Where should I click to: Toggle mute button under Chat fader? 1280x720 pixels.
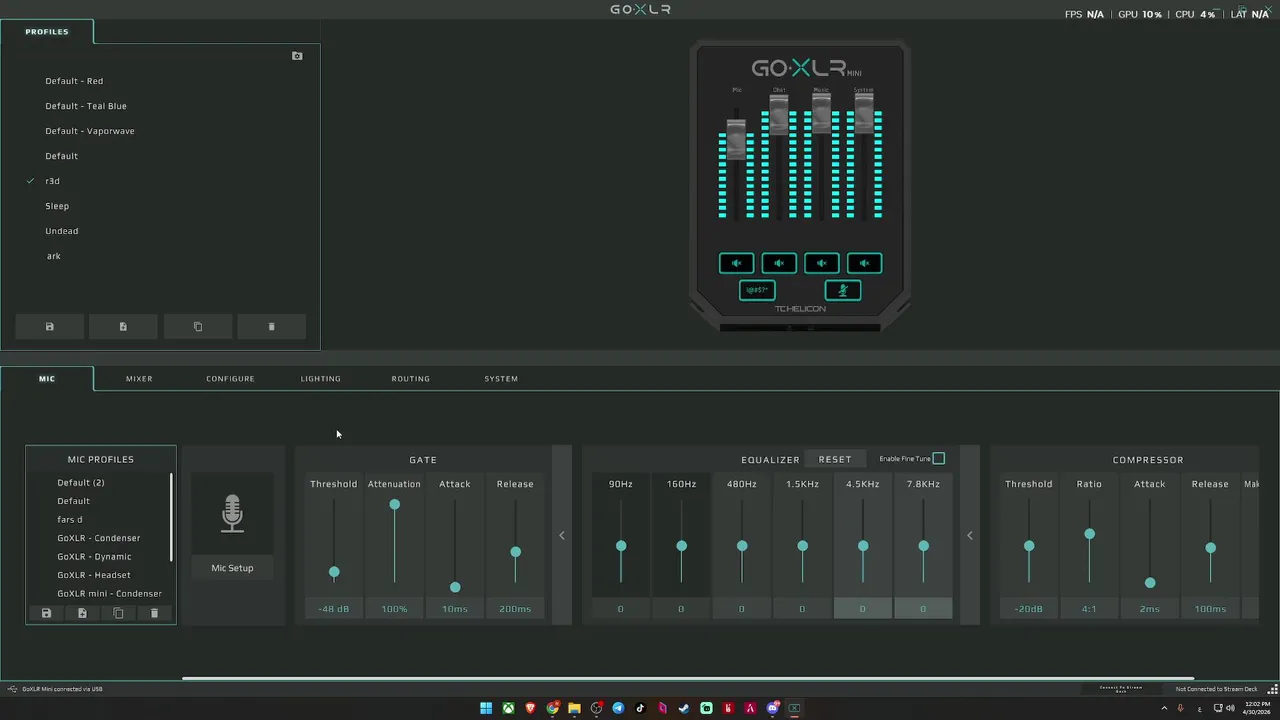click(779, 263)
